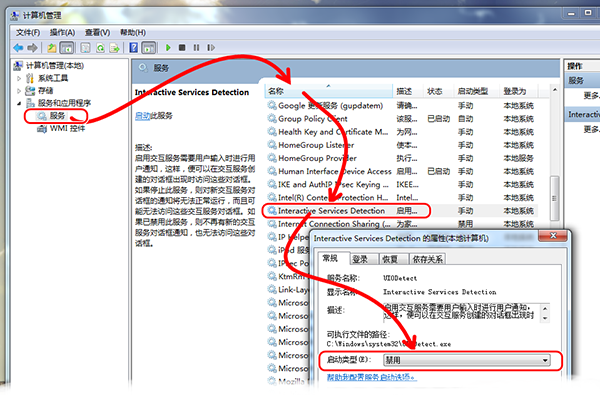Click the 启动 this service link

(142, 116)
